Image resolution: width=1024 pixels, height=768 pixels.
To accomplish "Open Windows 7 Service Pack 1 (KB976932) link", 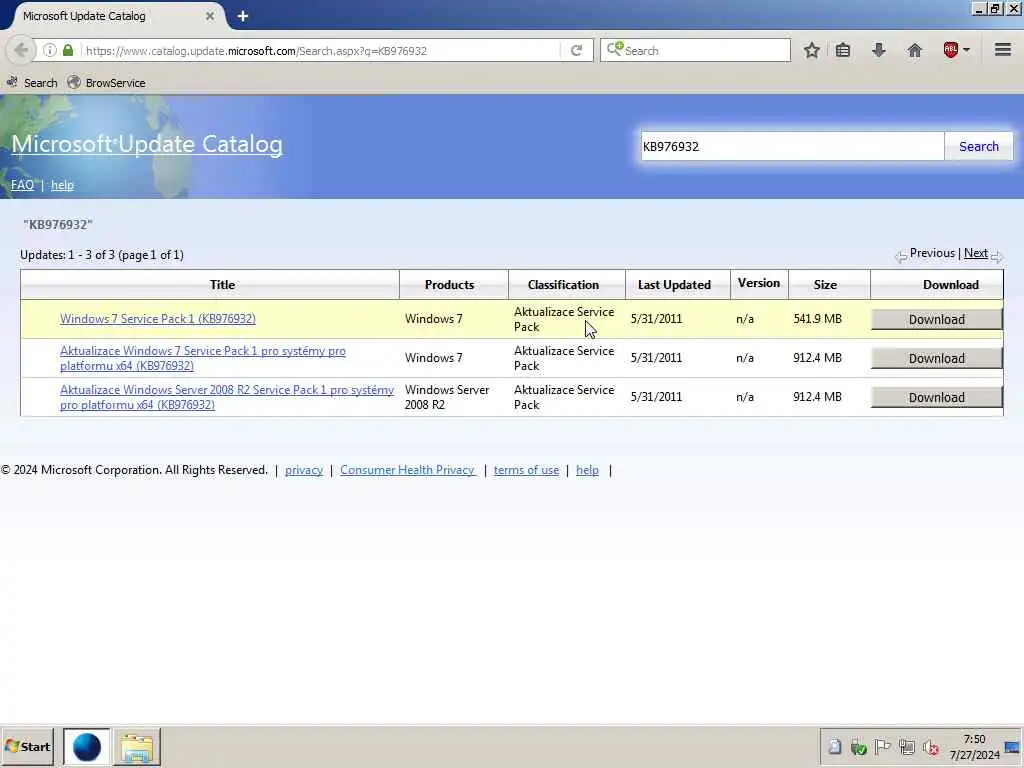I will point(158,319).
